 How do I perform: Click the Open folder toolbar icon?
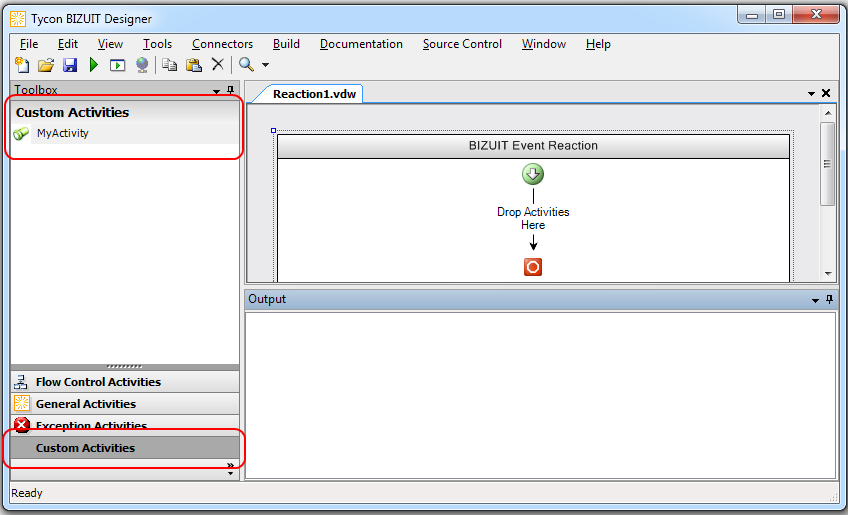click(46, 65)
